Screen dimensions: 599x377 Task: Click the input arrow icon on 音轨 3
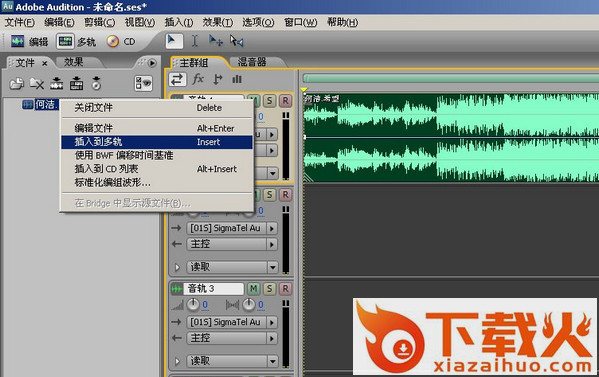[x=176, y=322]
